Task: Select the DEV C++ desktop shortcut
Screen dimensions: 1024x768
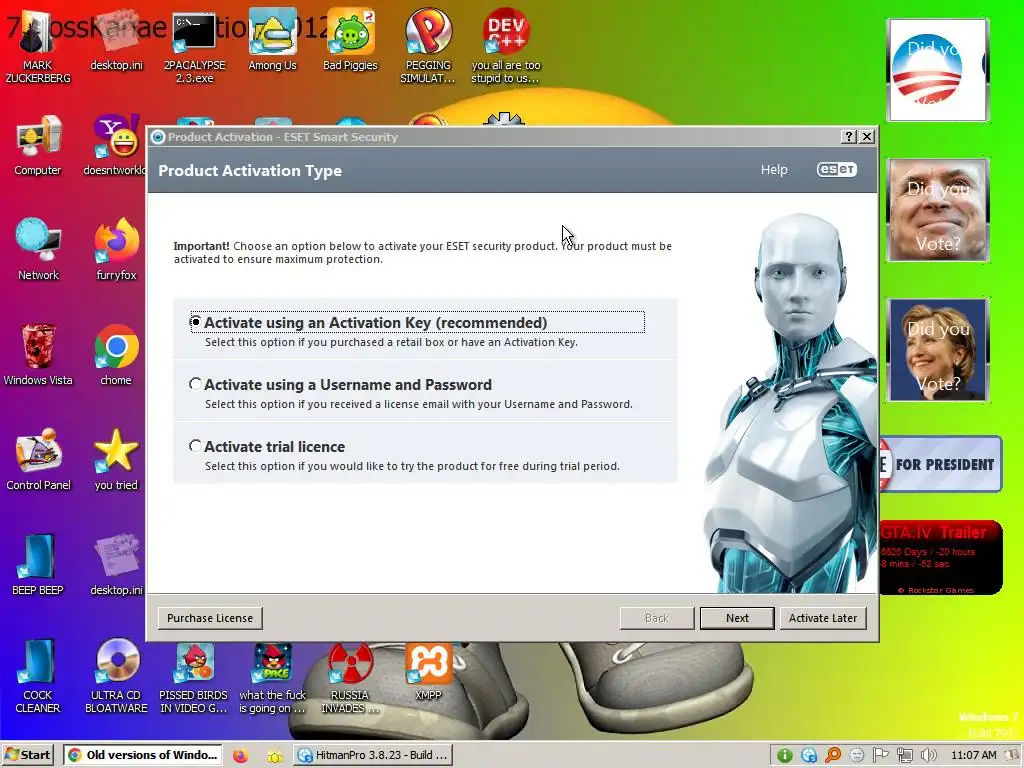Action: point(506,47)
